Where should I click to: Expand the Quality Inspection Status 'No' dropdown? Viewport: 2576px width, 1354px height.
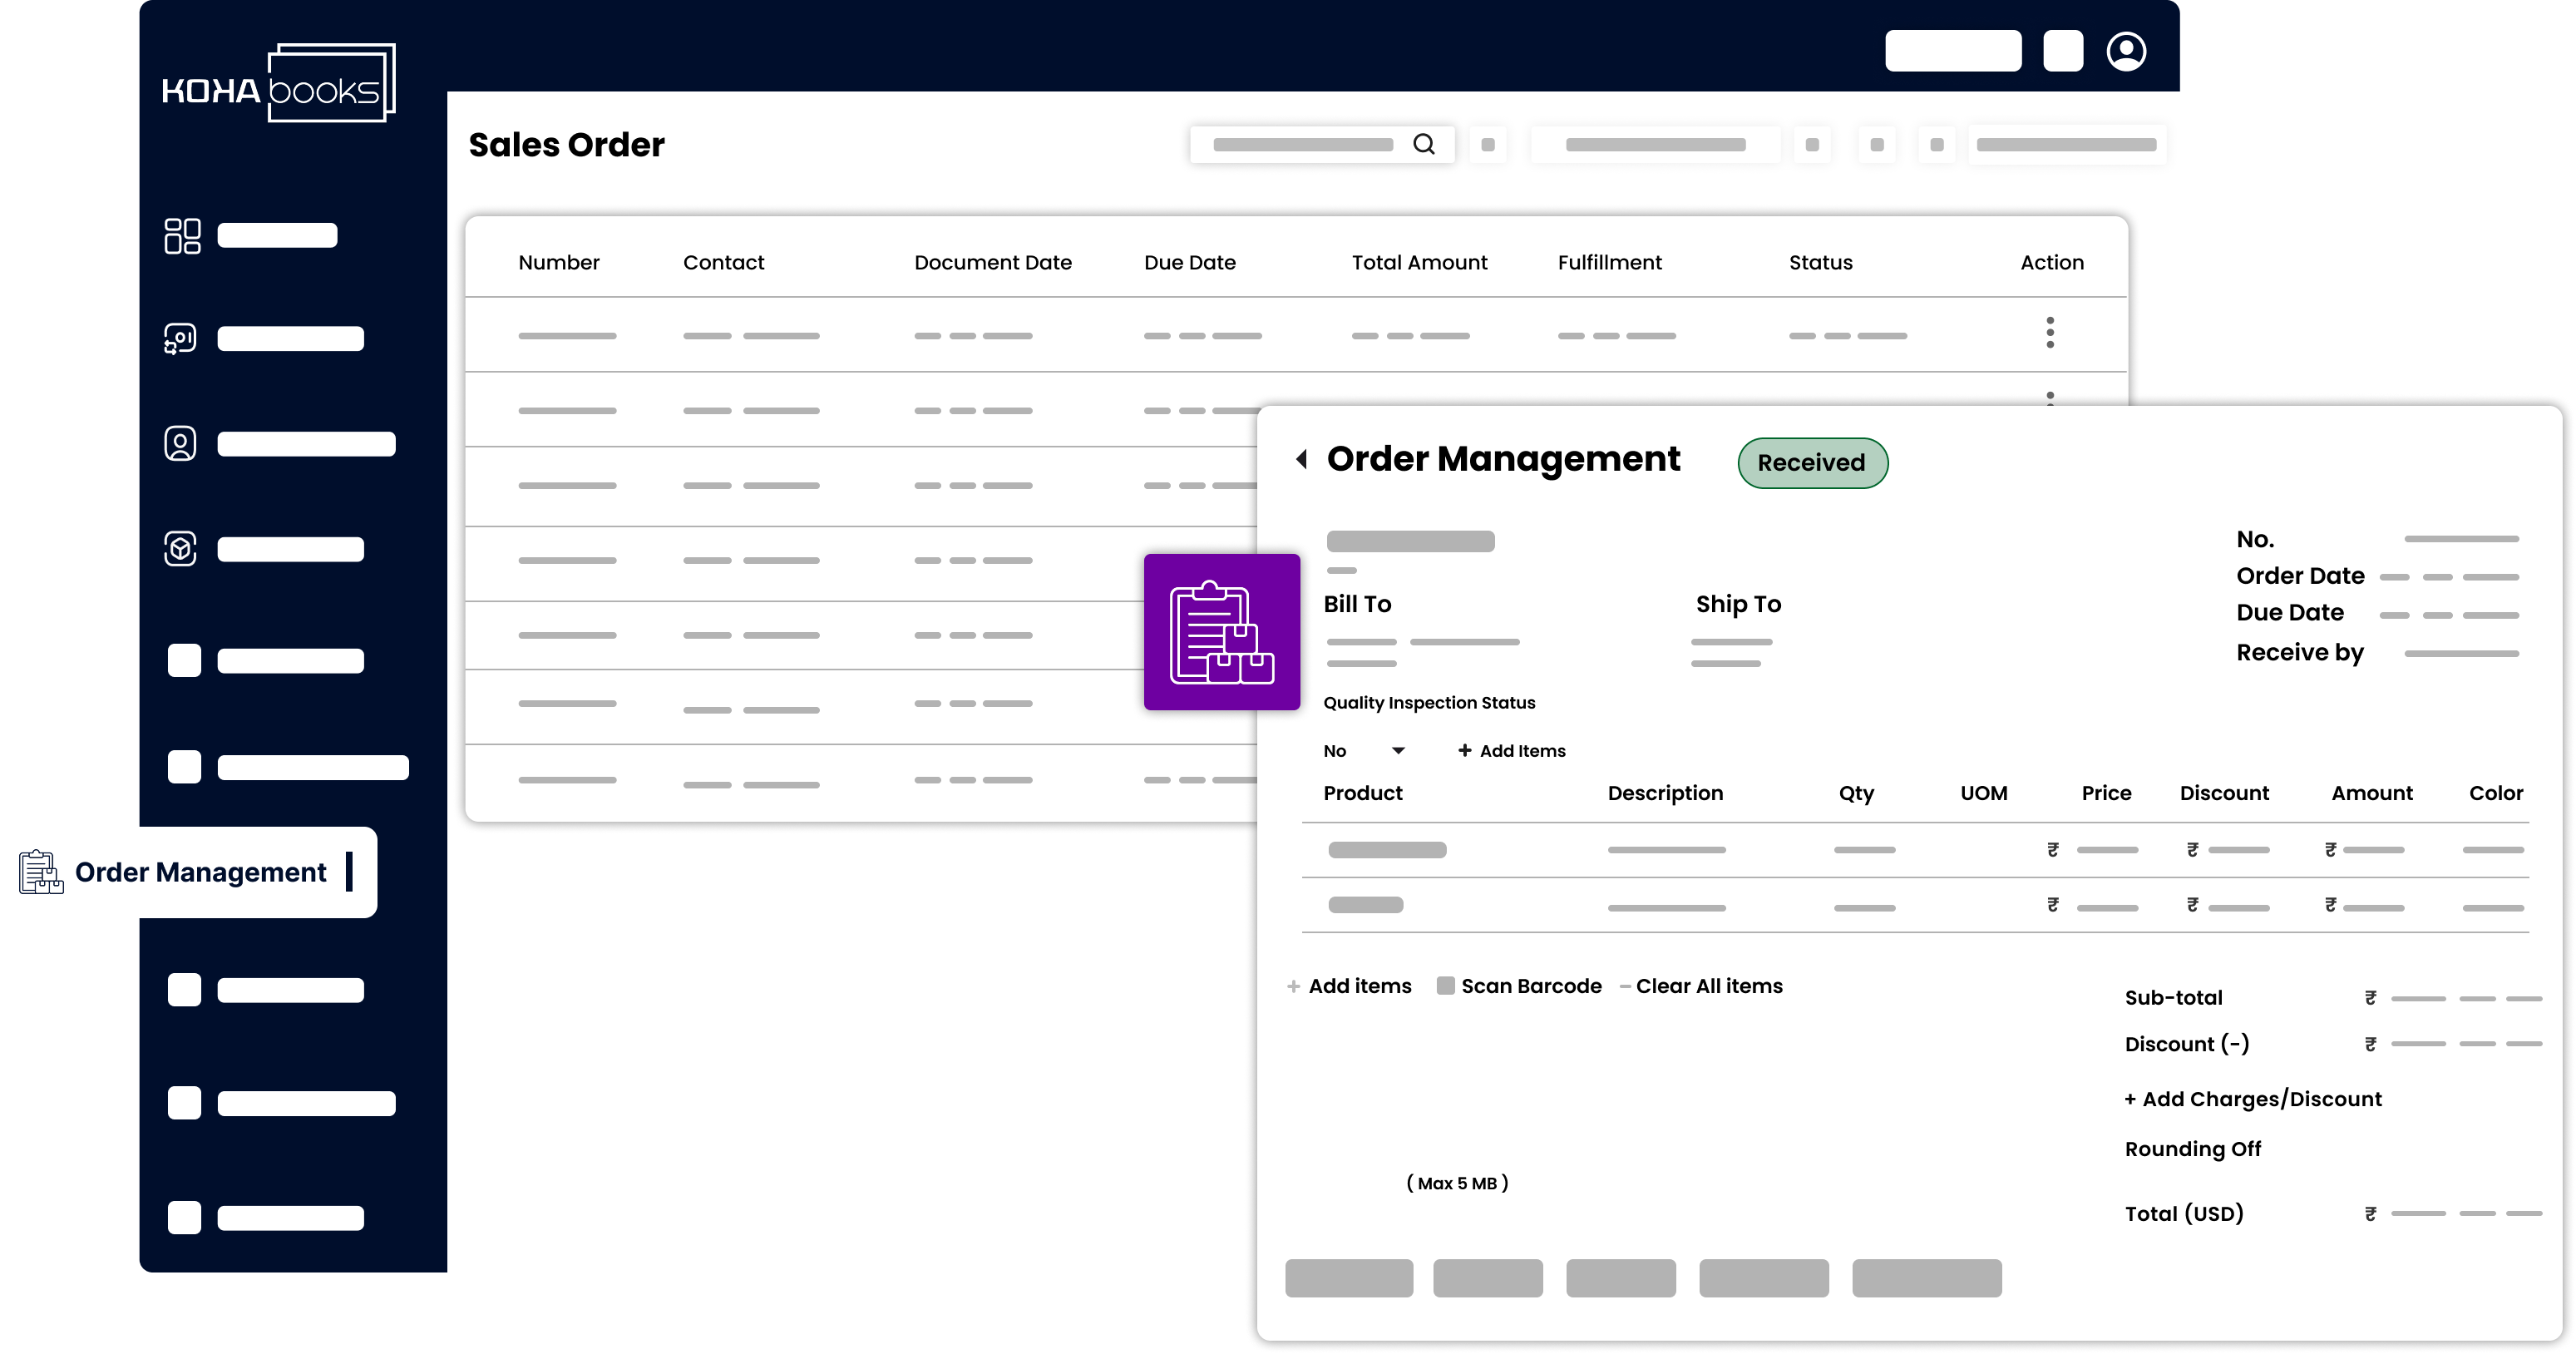(x=1398, y=751)
